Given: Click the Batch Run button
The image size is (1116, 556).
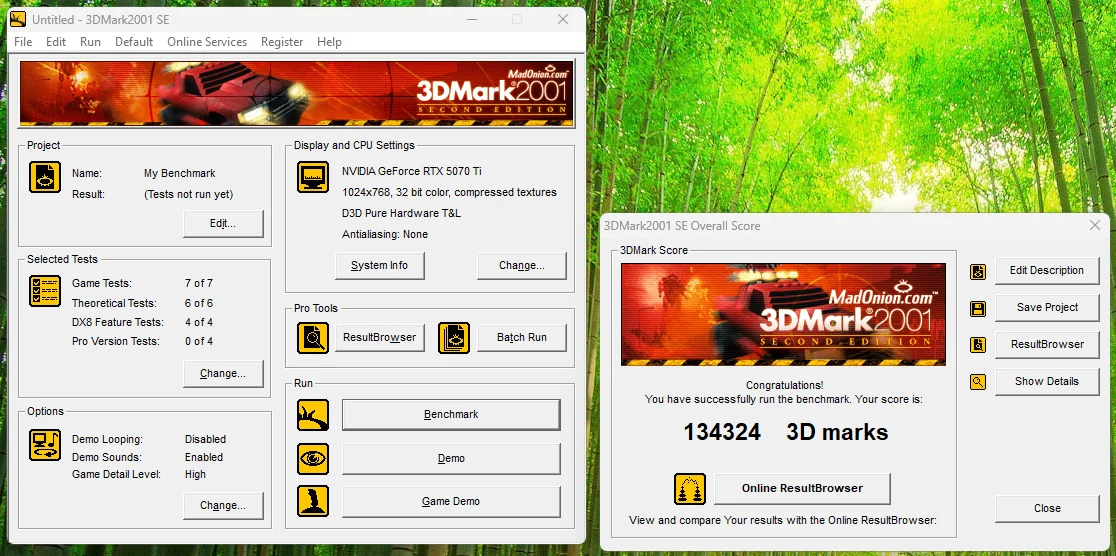Looking at the screenshot, I should click(522, 337).
